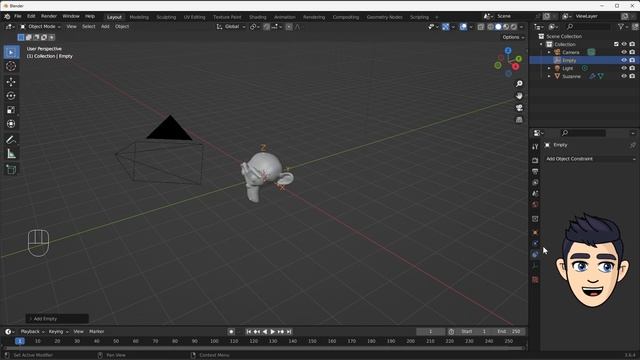Expand the Add Empty operator panel
The image size is (640, 360).
57,319
